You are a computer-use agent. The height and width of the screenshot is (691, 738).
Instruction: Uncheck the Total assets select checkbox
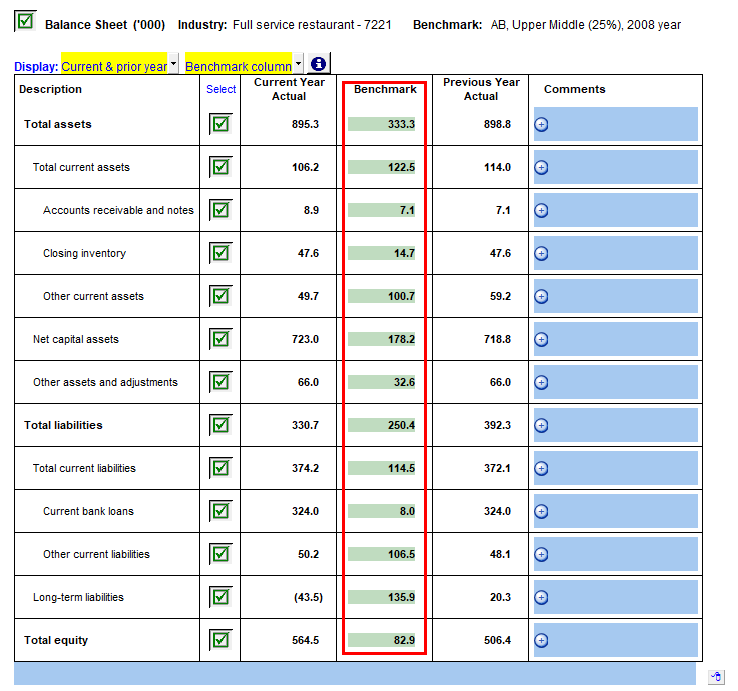click(221, 124)
